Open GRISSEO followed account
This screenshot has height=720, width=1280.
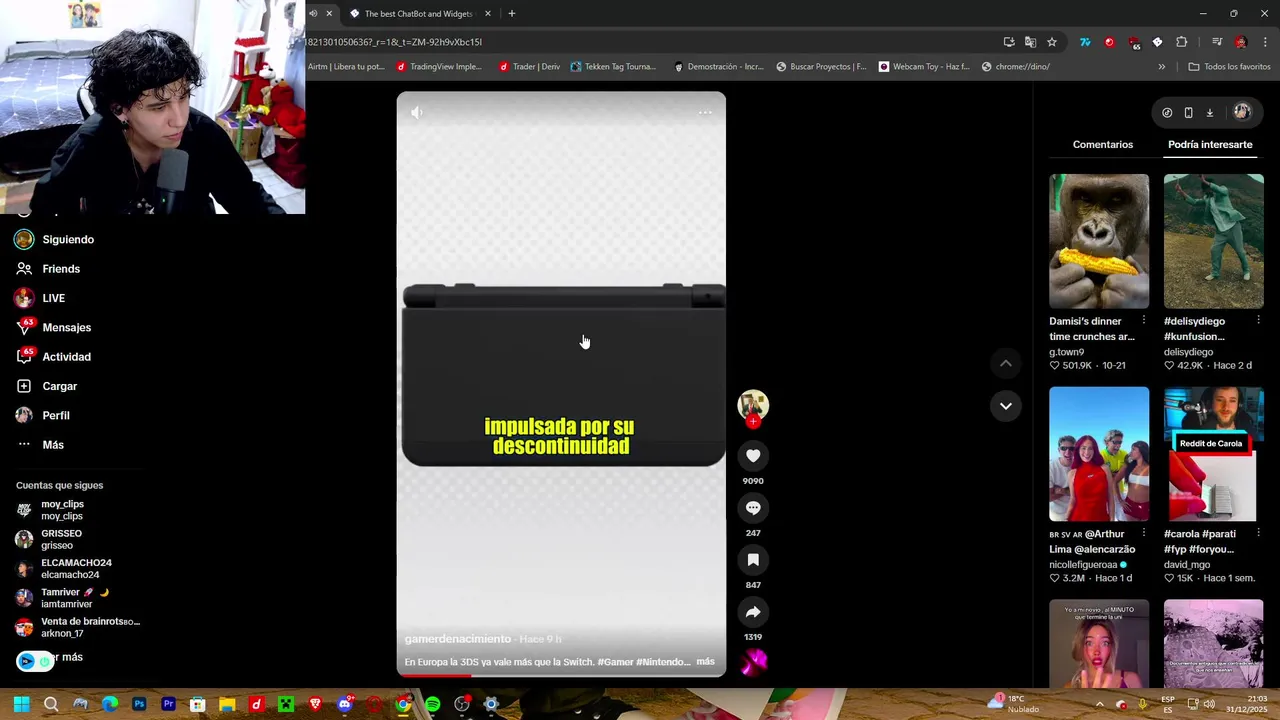click(x=61, y=539)
